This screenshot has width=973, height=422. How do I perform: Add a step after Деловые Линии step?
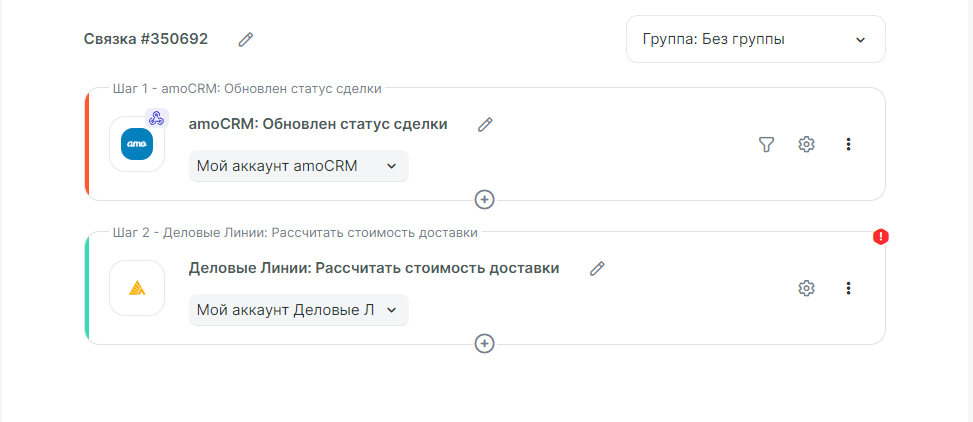coord(485,343)
